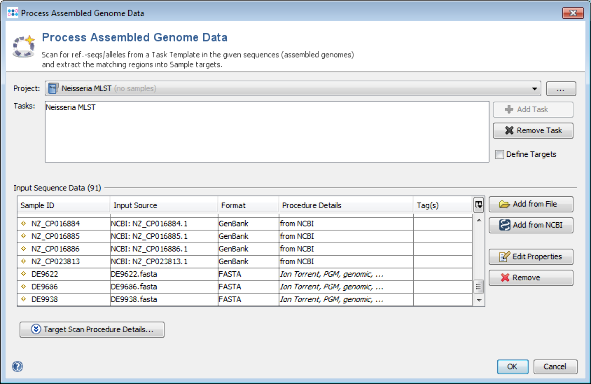The height and width of the screenshot is (384, 591).
Task: Click the diamond icon of sample DE9686
Action: click(x=24, y=287)
